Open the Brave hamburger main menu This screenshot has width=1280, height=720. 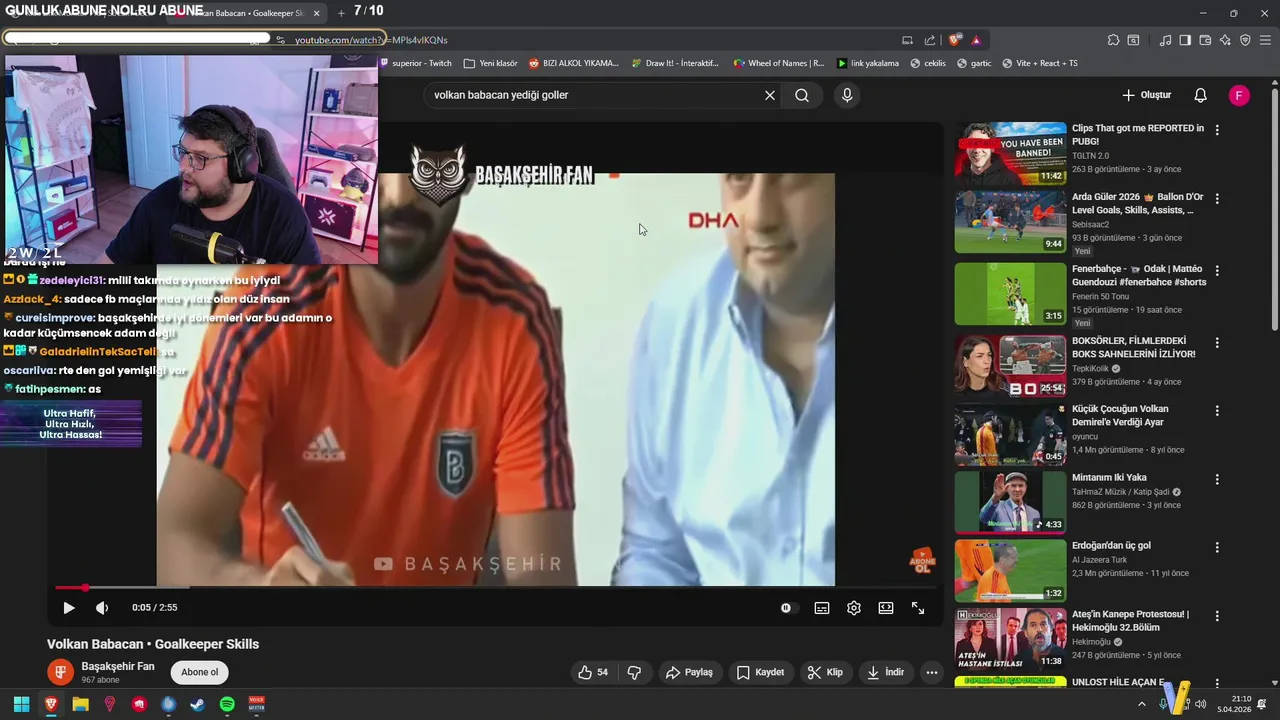(1266, 40)
